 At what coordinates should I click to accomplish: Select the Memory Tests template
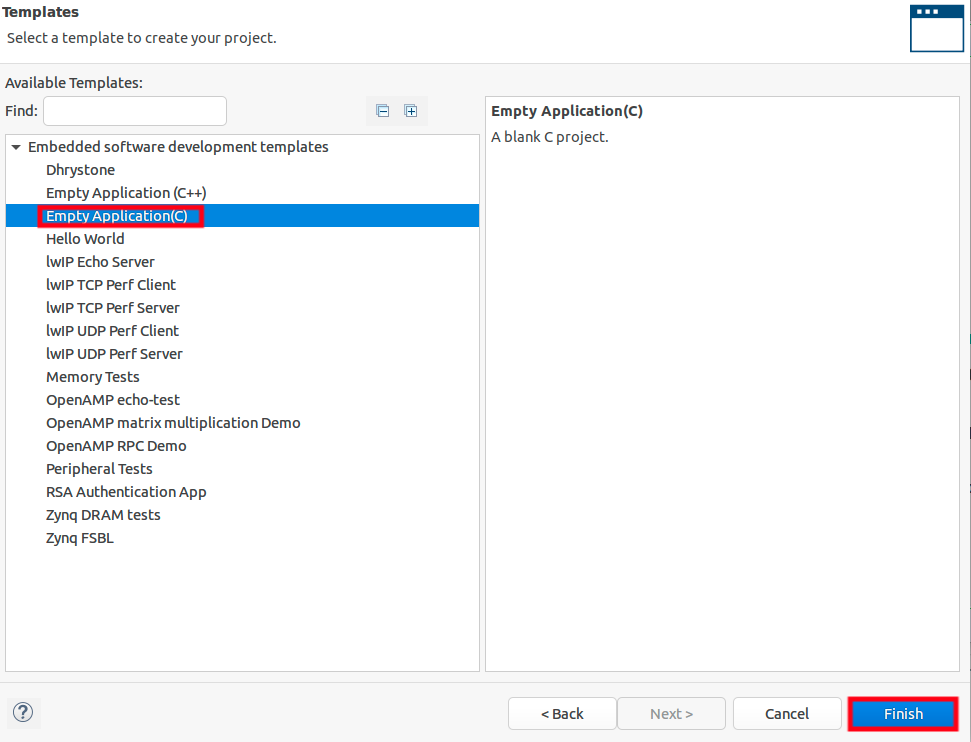(x=93, y=377)
